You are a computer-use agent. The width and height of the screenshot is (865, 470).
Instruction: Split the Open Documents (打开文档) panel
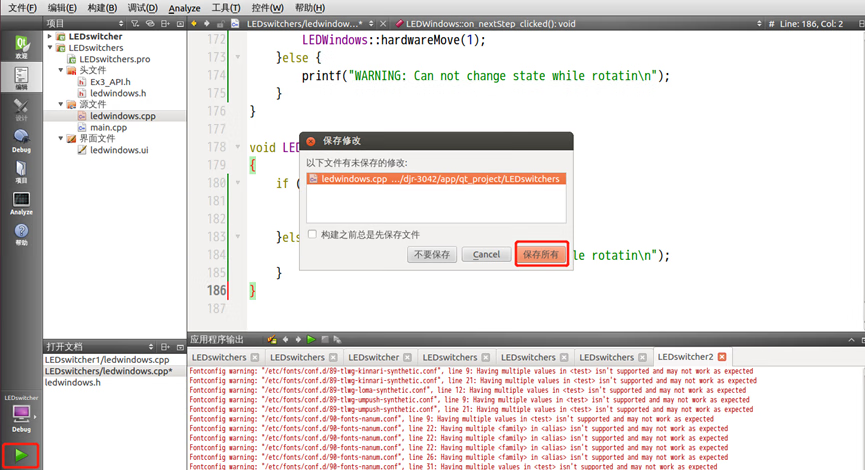coord(165,347)
